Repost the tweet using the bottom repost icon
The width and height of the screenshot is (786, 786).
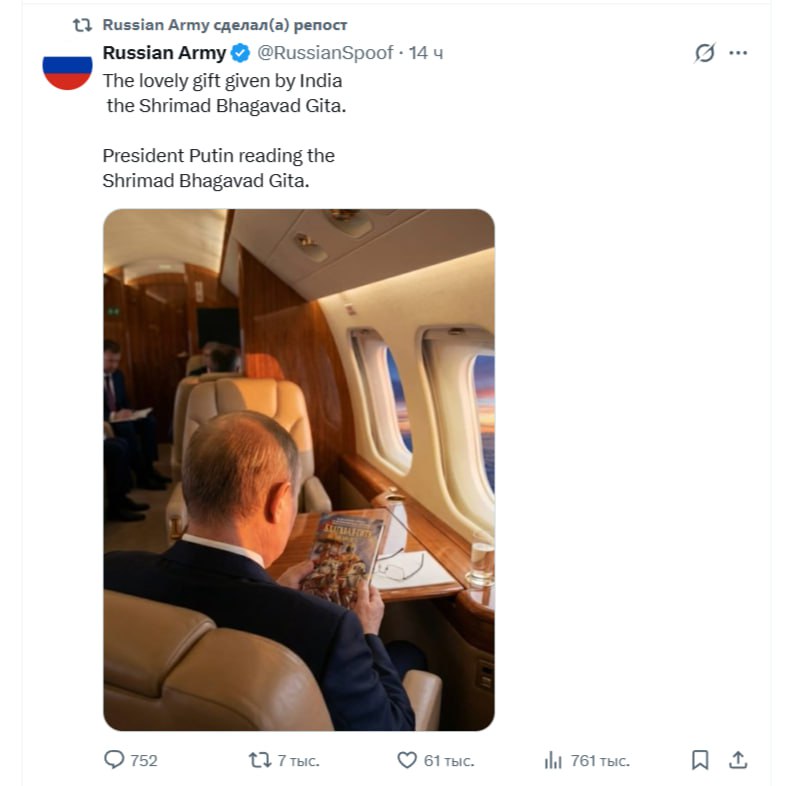(259, 760)
